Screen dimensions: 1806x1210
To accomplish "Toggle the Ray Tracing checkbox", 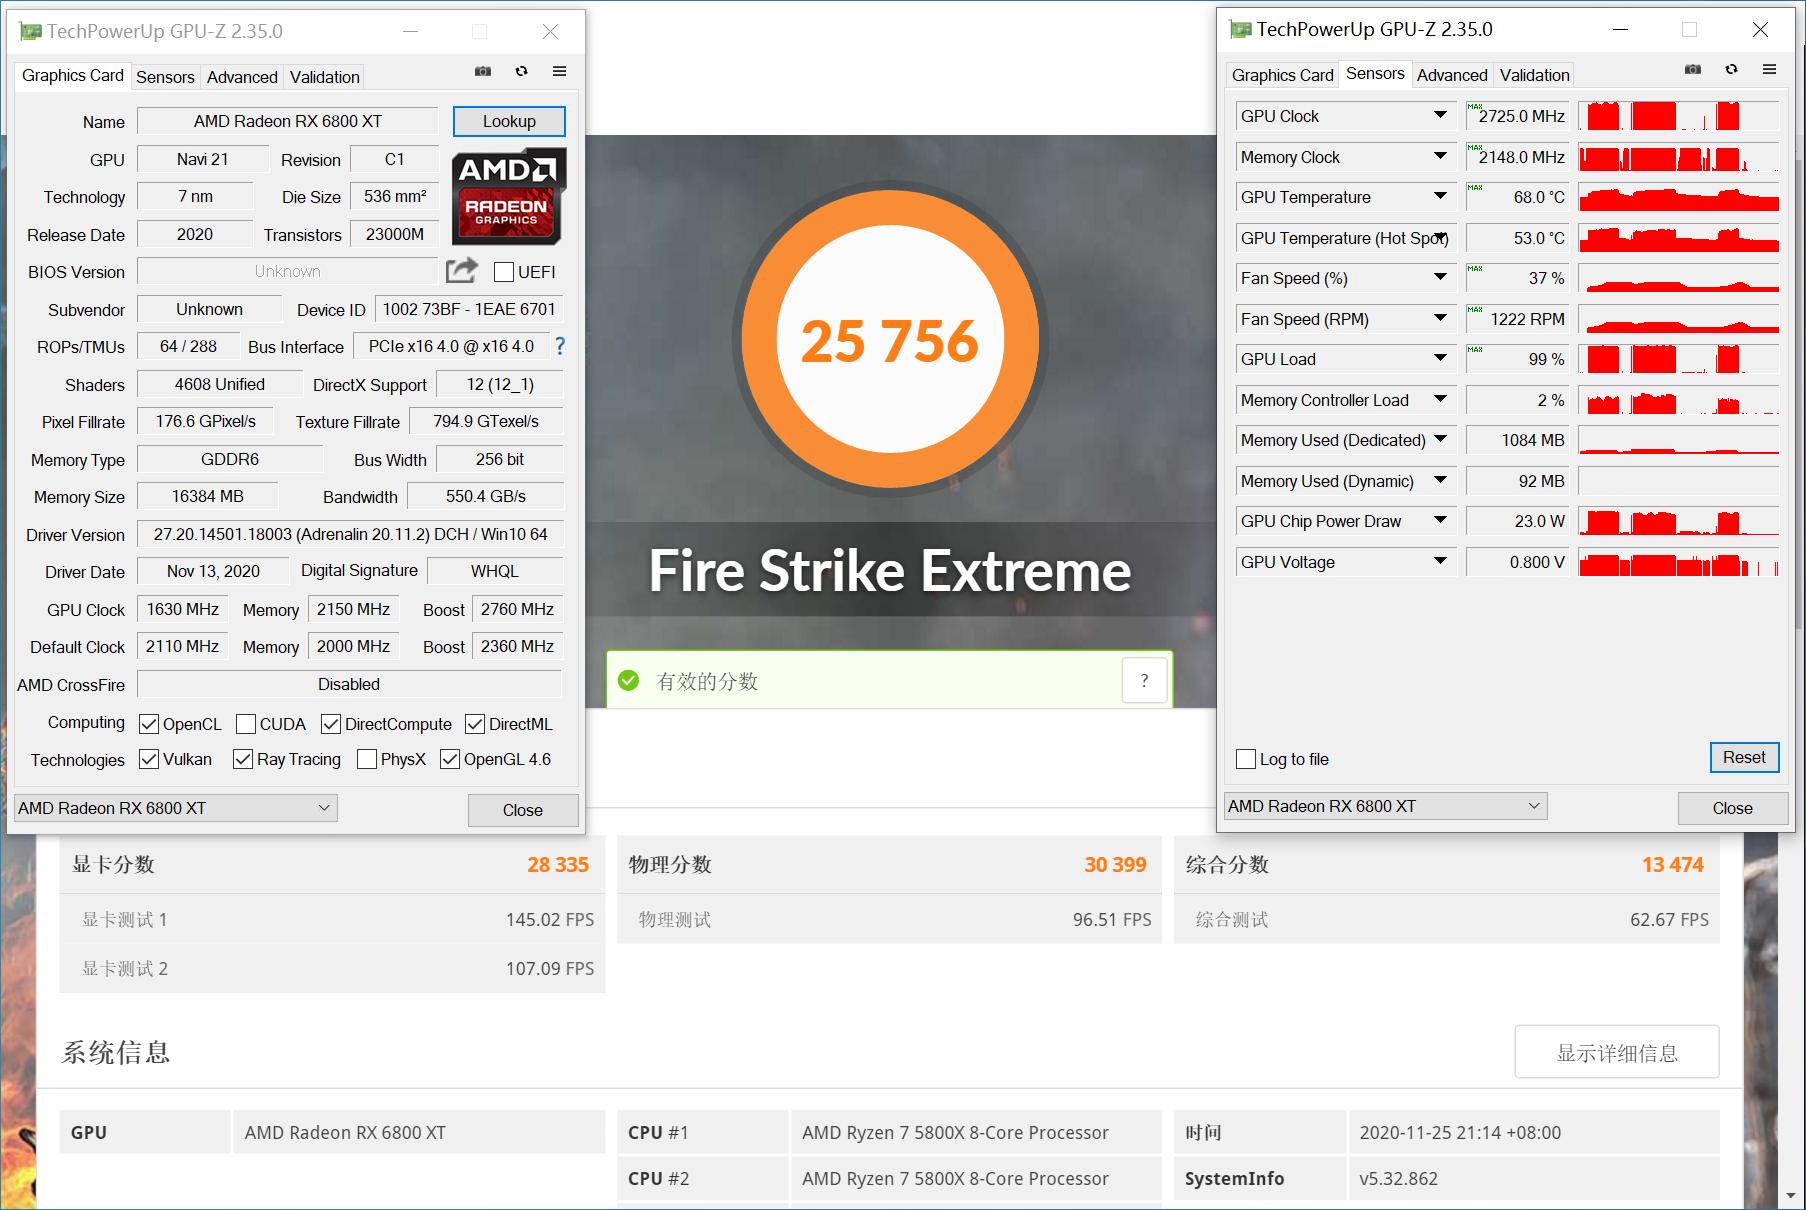I will (x=243, y=759).
